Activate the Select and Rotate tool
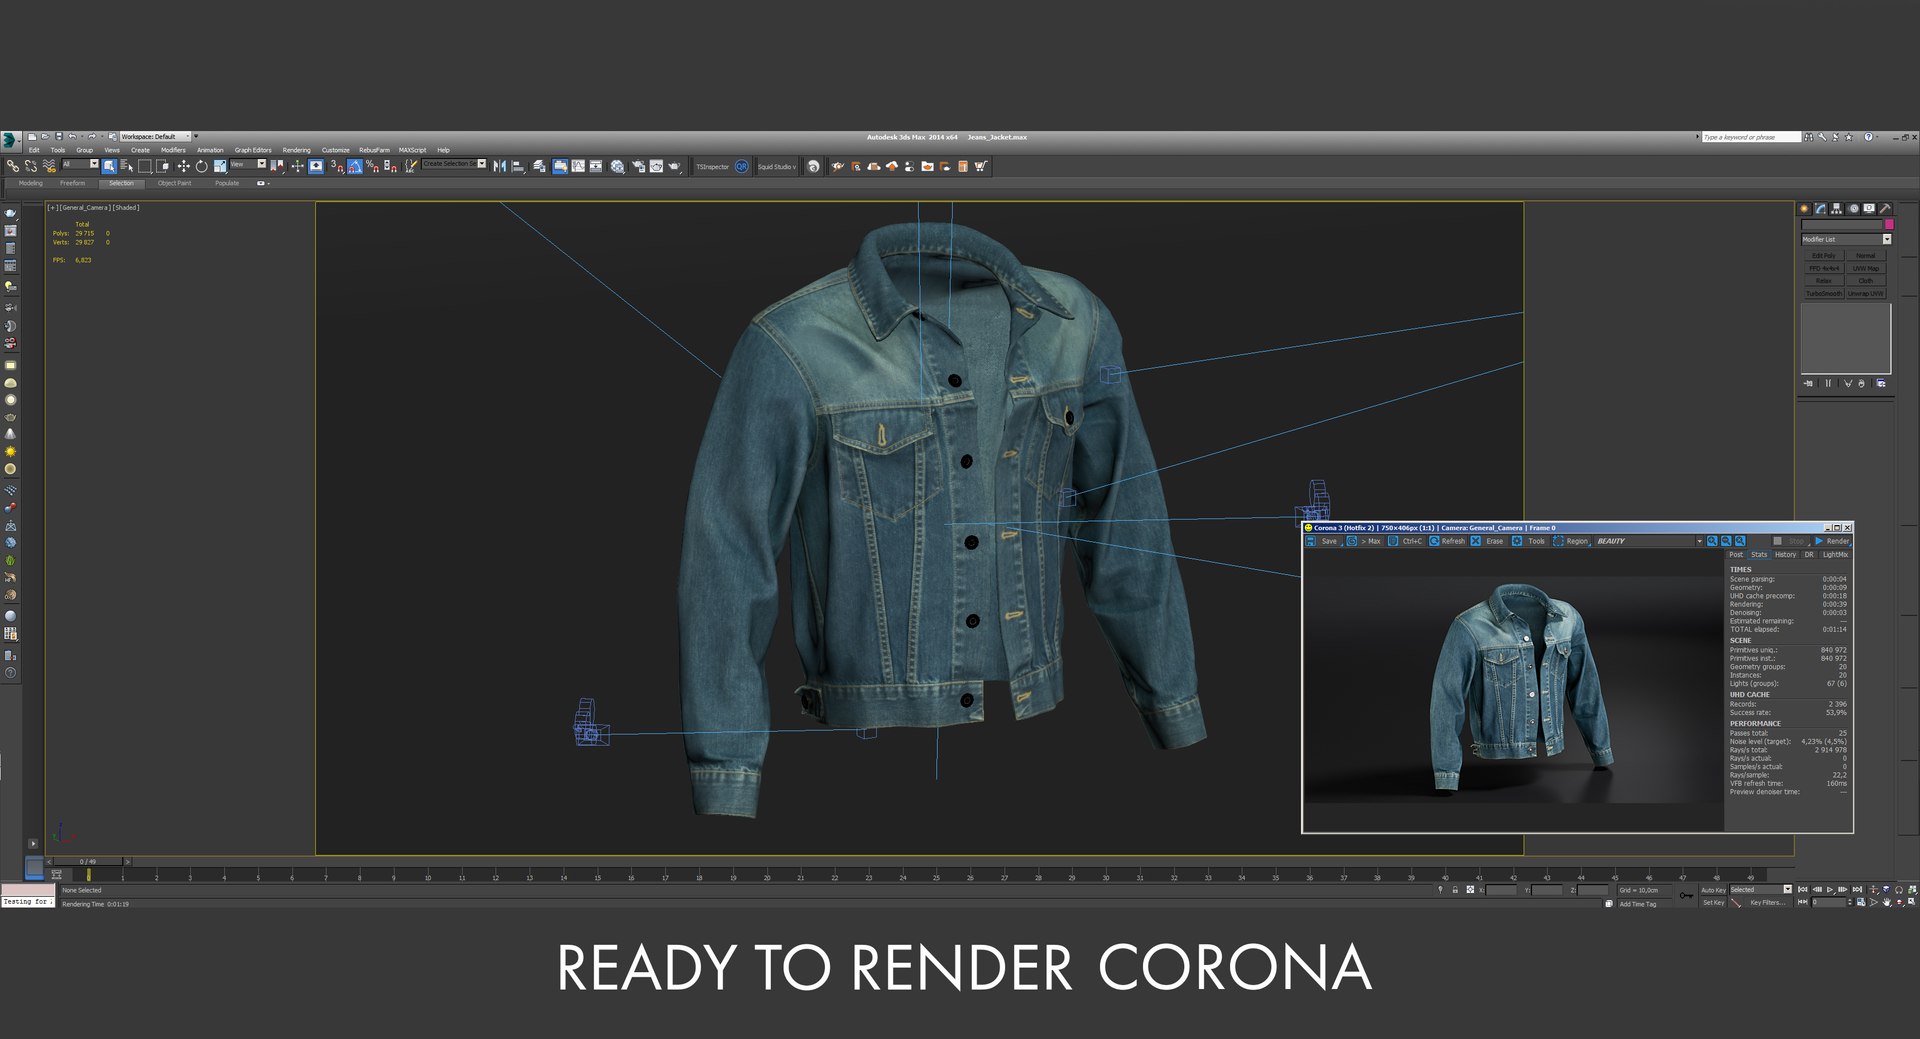Viewport: 1920px width, 1039px height. (201, 166)
